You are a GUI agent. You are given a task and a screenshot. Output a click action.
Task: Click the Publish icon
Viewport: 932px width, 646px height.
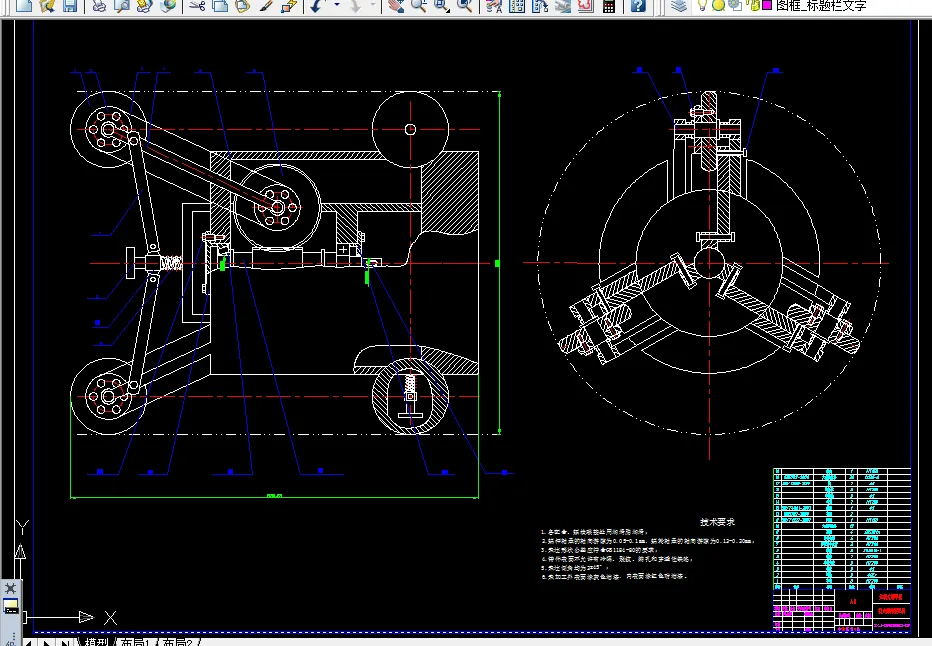point(144,5)
